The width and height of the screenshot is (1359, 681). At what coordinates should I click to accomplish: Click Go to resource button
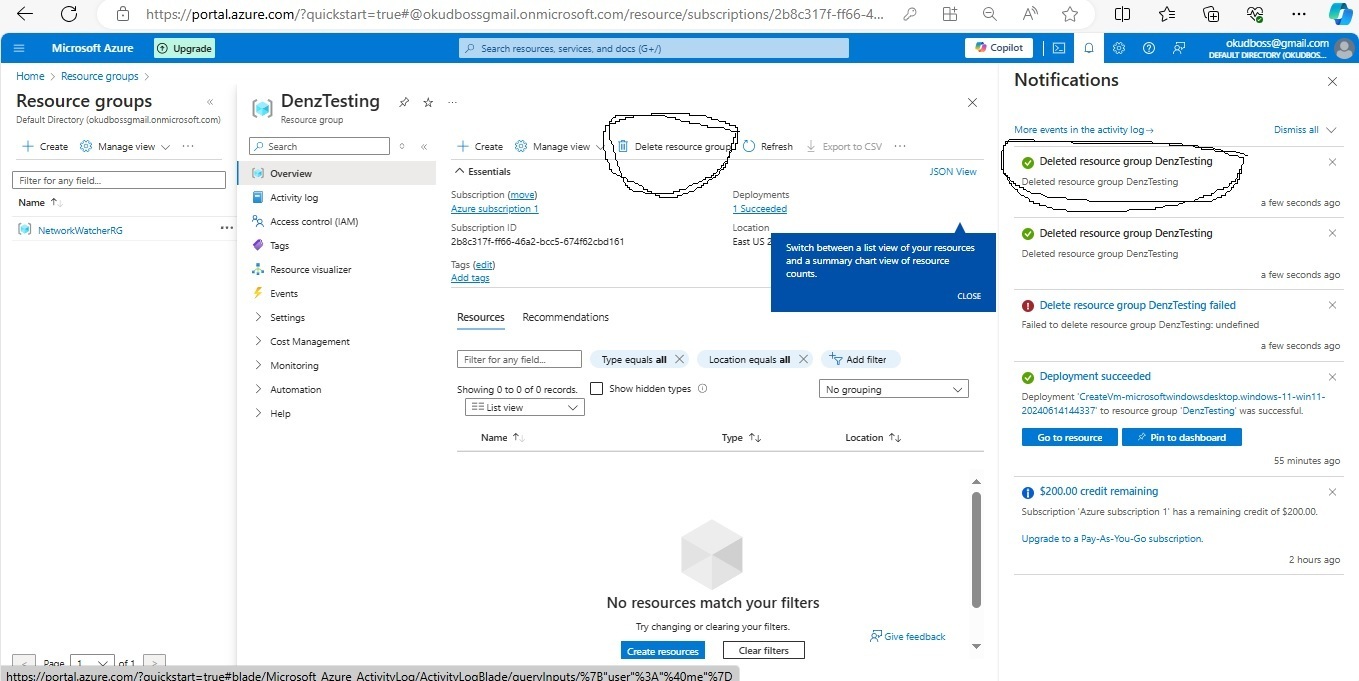1069,437
